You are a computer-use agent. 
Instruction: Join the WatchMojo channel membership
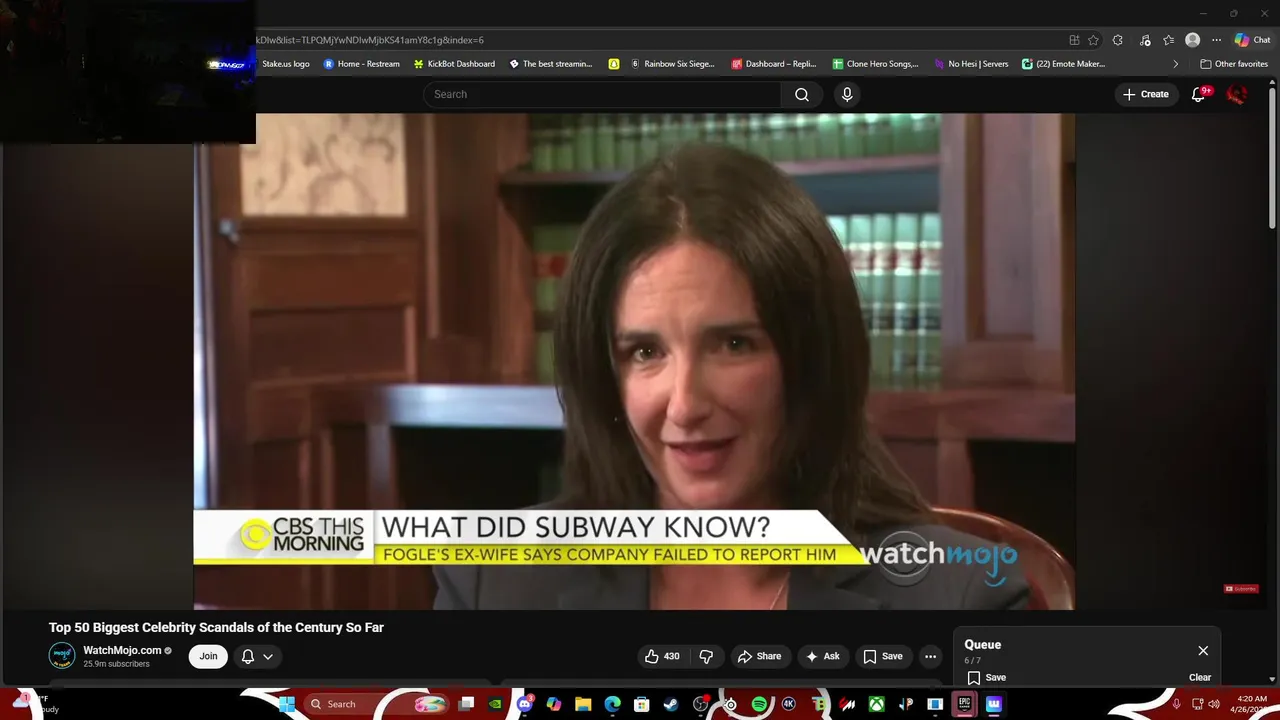click(x=208, y=656)
